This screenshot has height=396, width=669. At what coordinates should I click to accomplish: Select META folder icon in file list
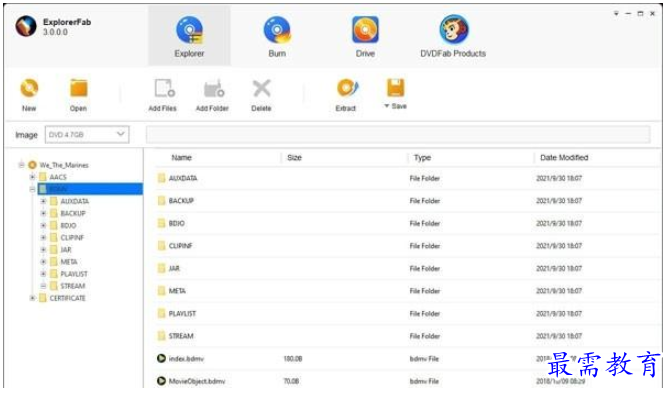click(x=161, y=291)
